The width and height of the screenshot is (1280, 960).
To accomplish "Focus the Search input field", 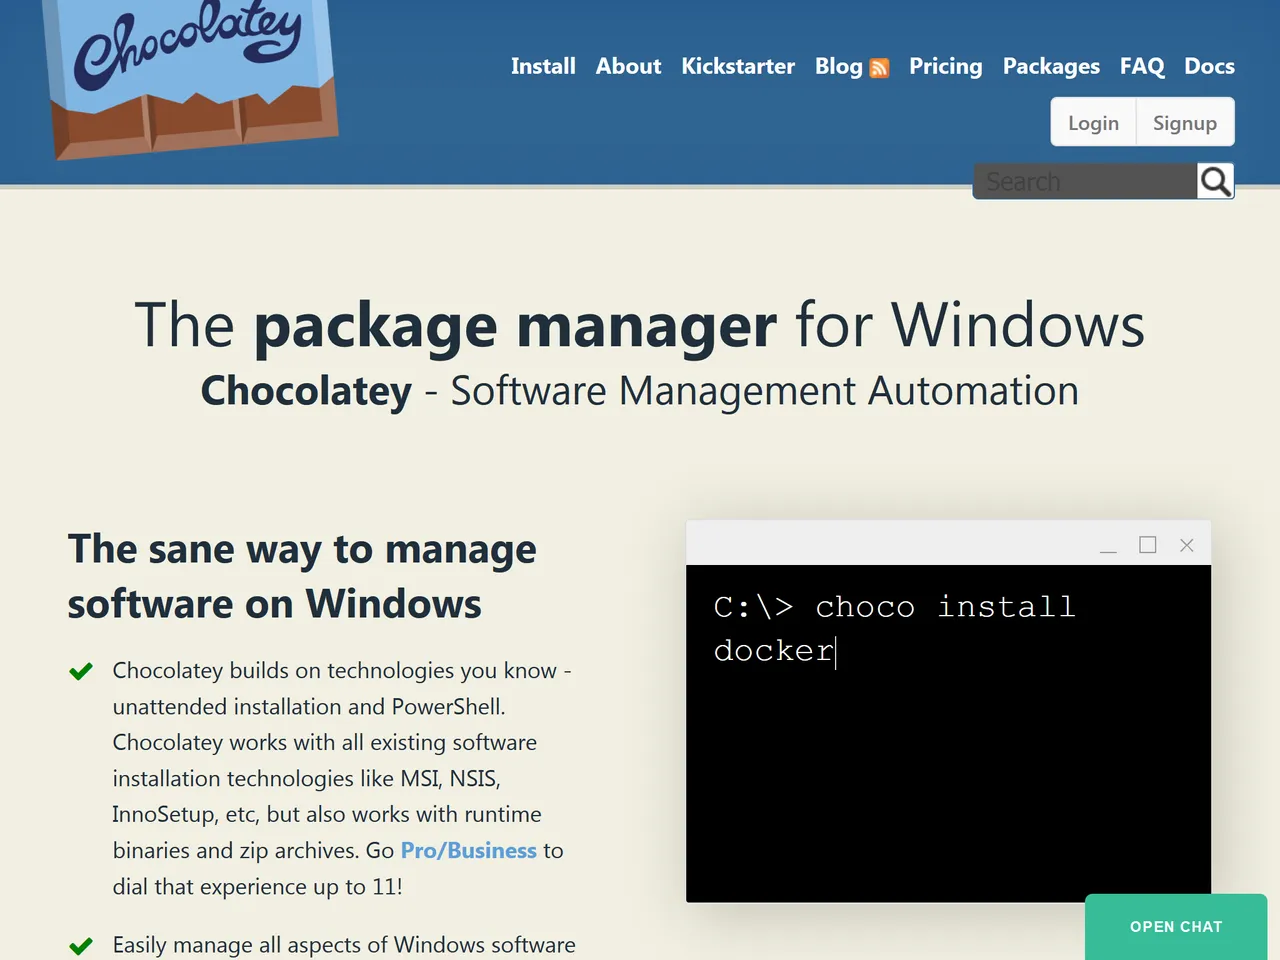I will point(1085,181).
